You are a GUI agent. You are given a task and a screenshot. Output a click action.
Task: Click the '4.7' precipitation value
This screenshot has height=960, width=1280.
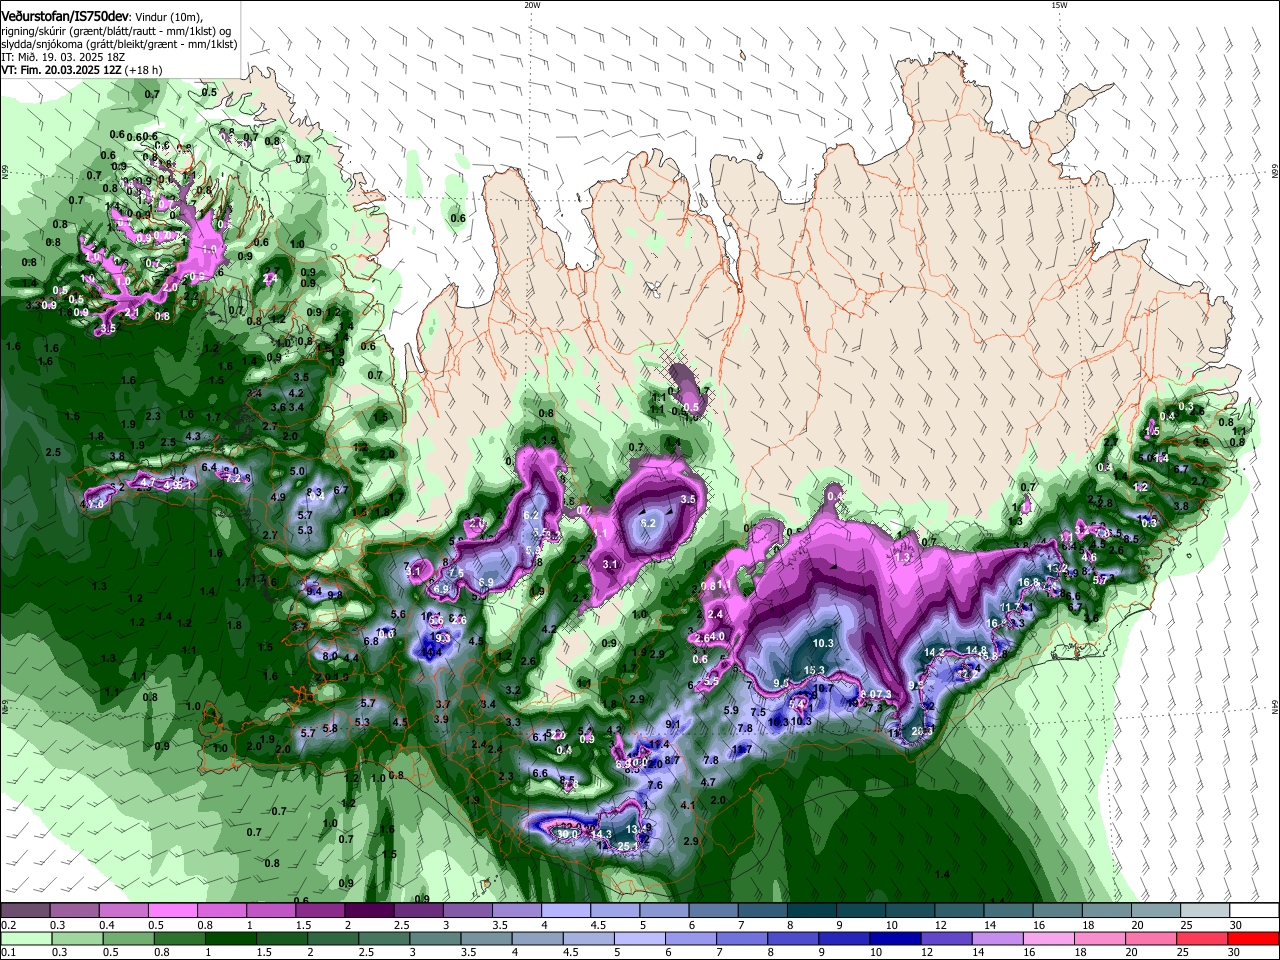pyautogui.click(x=709, y=783)
